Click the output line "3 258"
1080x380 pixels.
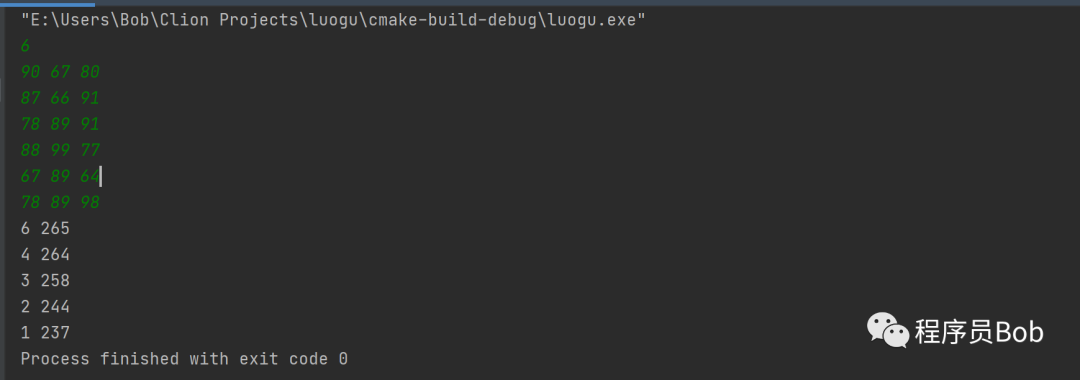point(45,281)
